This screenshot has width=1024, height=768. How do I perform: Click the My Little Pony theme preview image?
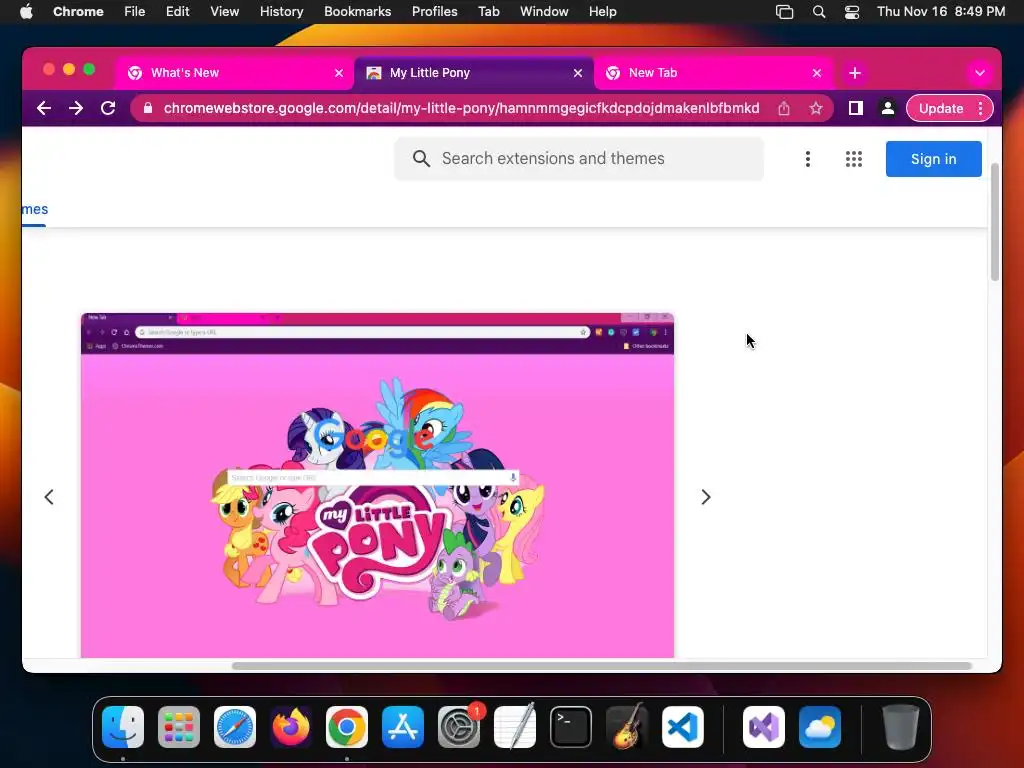click(377, 485)
